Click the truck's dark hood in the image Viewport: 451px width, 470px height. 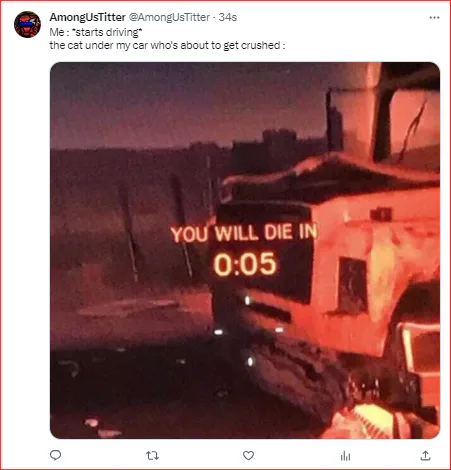(x=330, y=177)
